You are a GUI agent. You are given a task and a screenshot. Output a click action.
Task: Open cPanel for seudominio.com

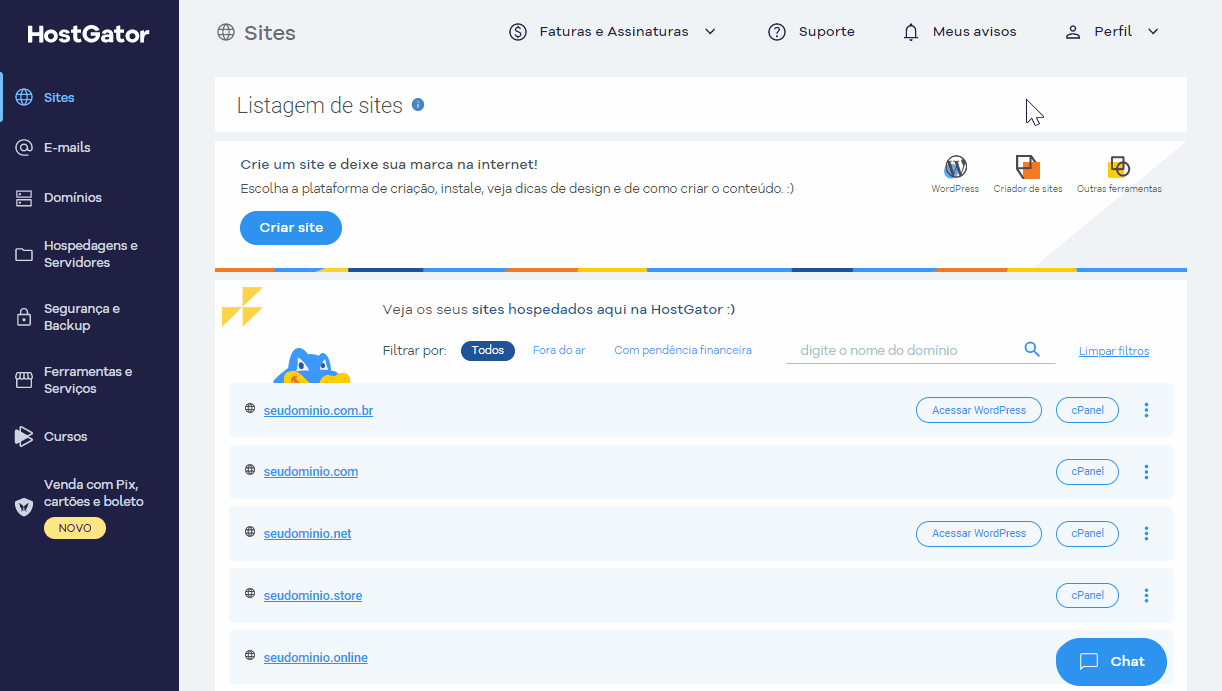click(x=1087, y=472)
